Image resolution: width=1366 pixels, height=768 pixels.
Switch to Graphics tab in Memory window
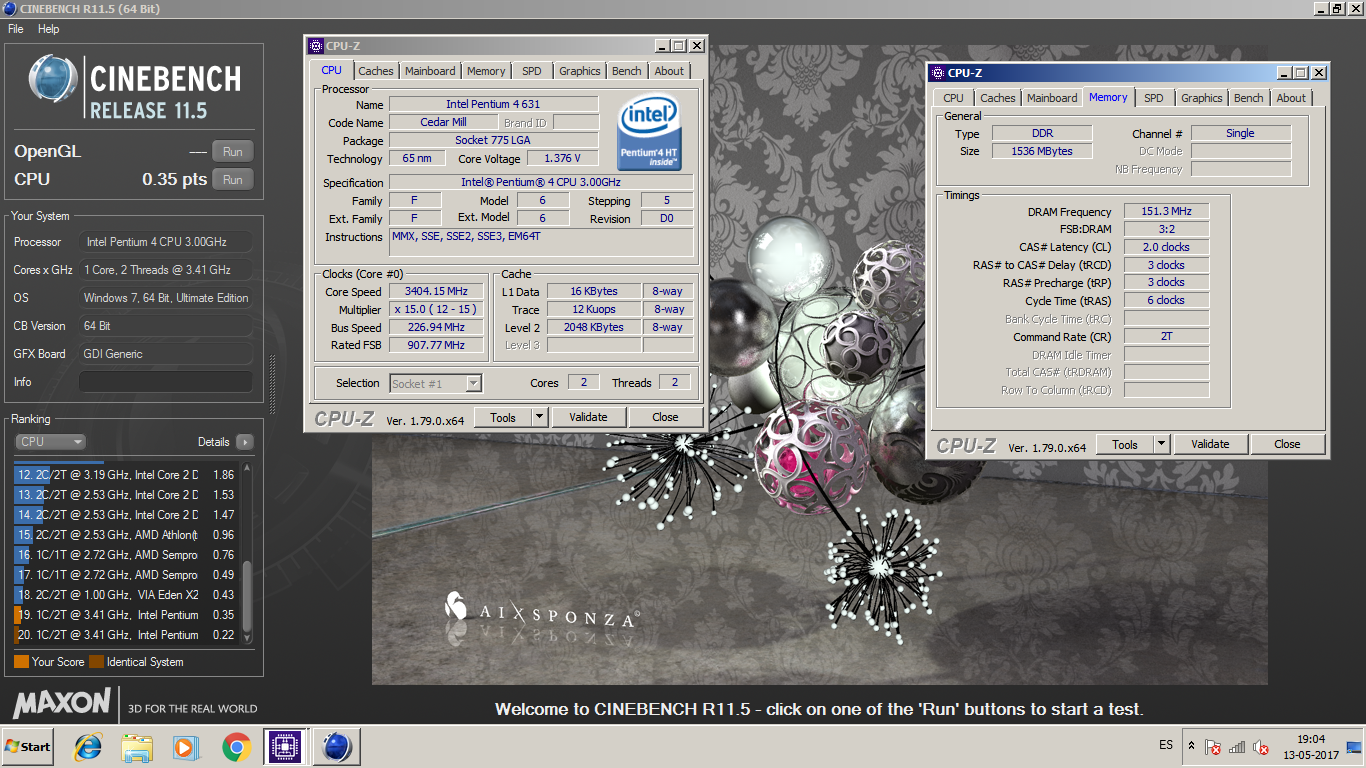coord(1202,98)
